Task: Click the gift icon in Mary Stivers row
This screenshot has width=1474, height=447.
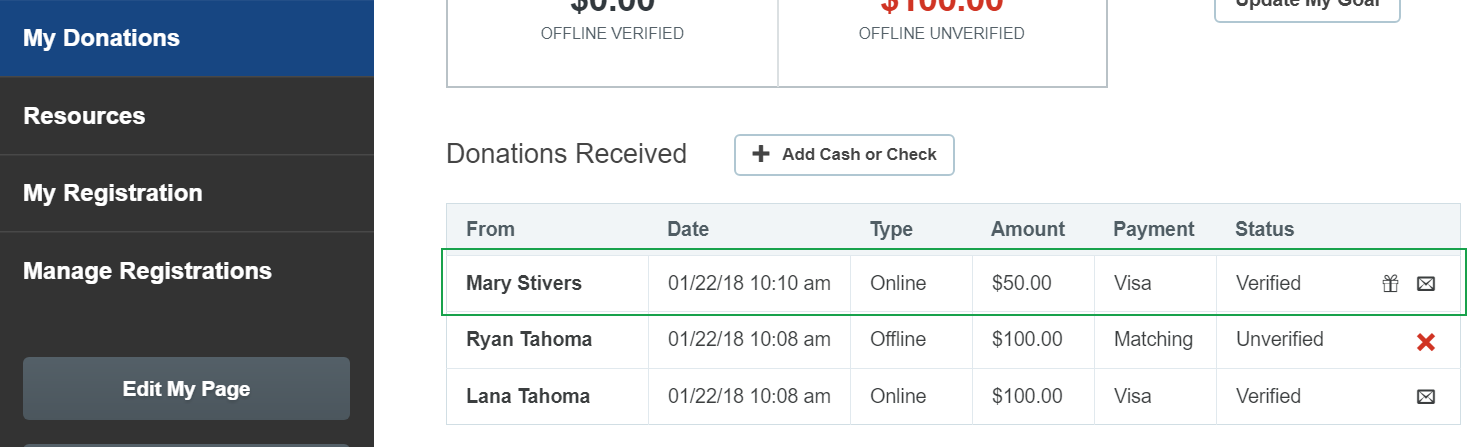Action: click(1390, 284)
